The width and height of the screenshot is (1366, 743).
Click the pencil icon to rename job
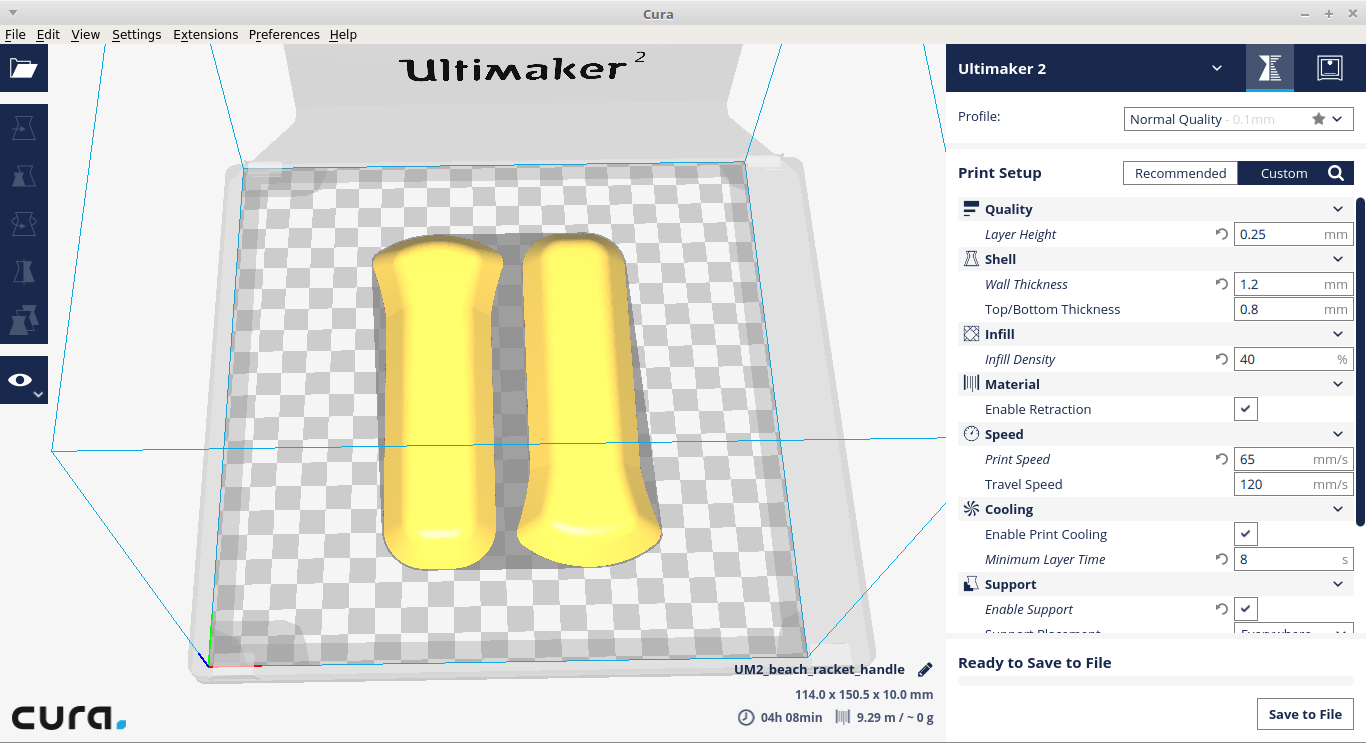click(x=925, y=670)
